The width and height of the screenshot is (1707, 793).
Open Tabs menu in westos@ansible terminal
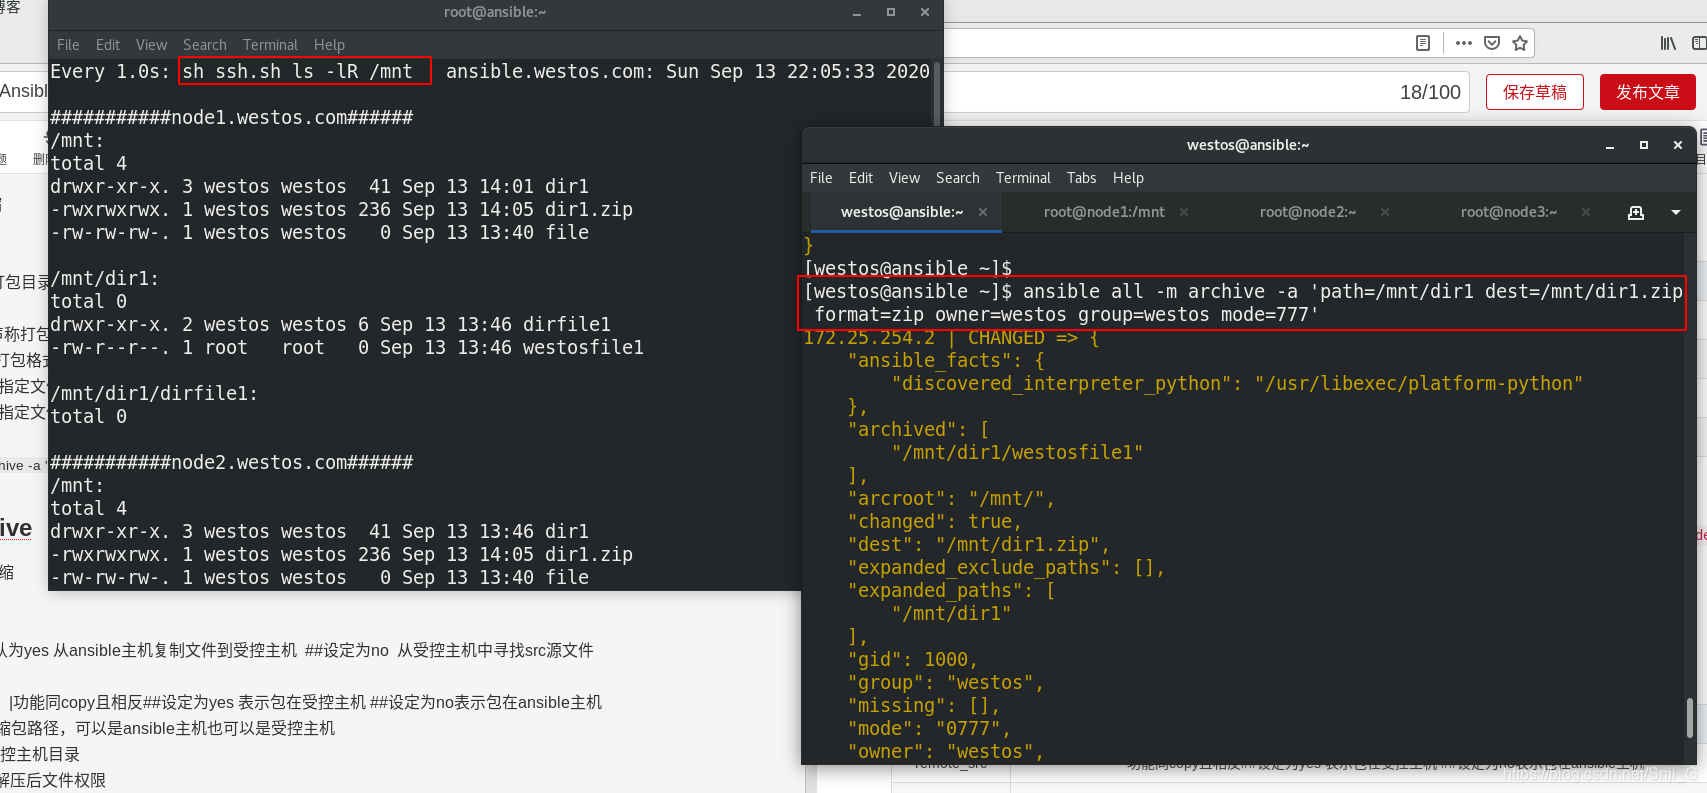click(x=1082, y=178)
